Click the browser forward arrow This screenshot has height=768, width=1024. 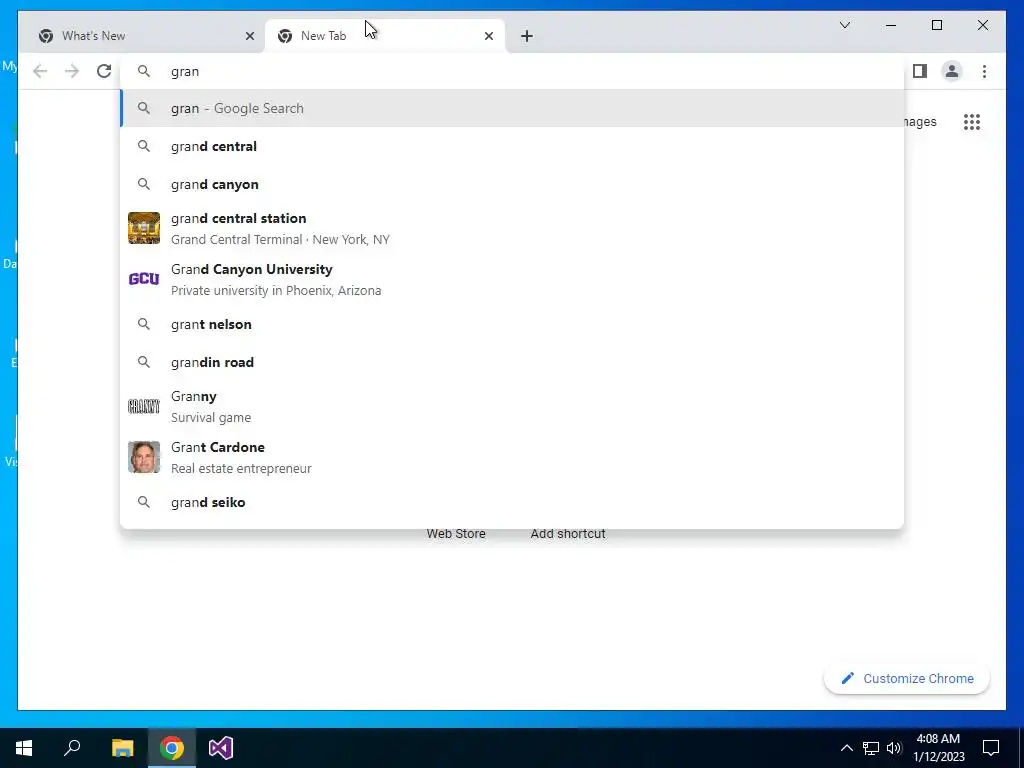coord(72,71)
